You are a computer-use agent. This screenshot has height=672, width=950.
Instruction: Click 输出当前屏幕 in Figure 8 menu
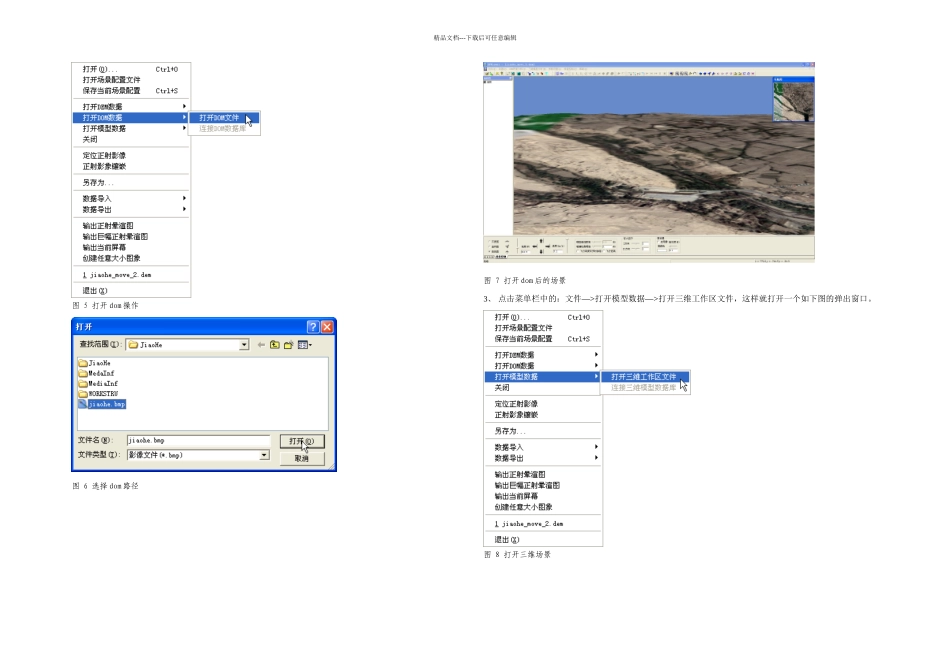coord(542,496)
